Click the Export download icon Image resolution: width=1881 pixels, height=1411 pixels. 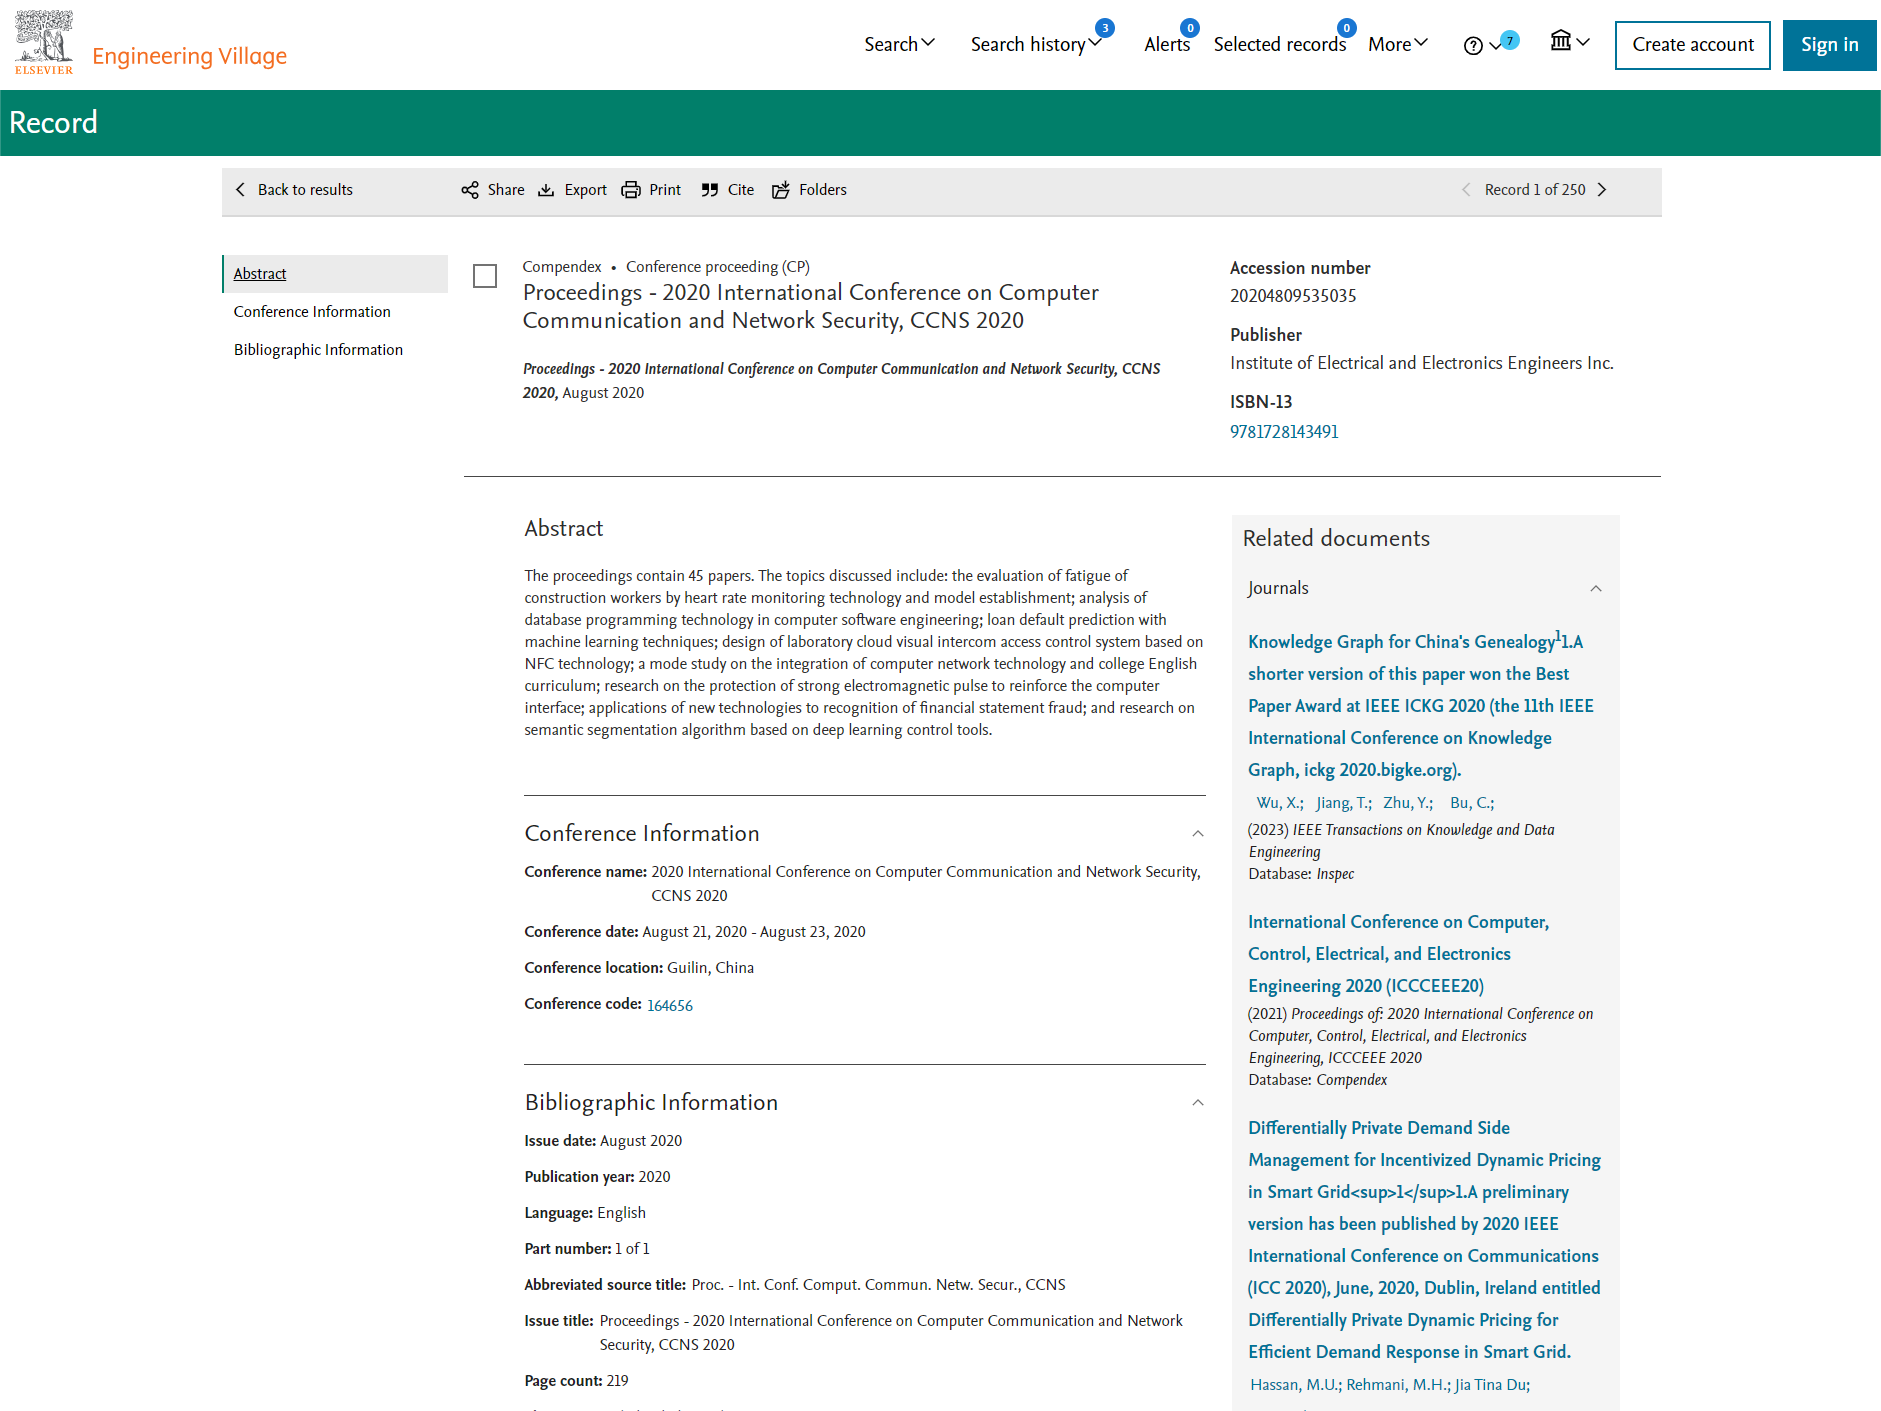(x=546, y=190)
